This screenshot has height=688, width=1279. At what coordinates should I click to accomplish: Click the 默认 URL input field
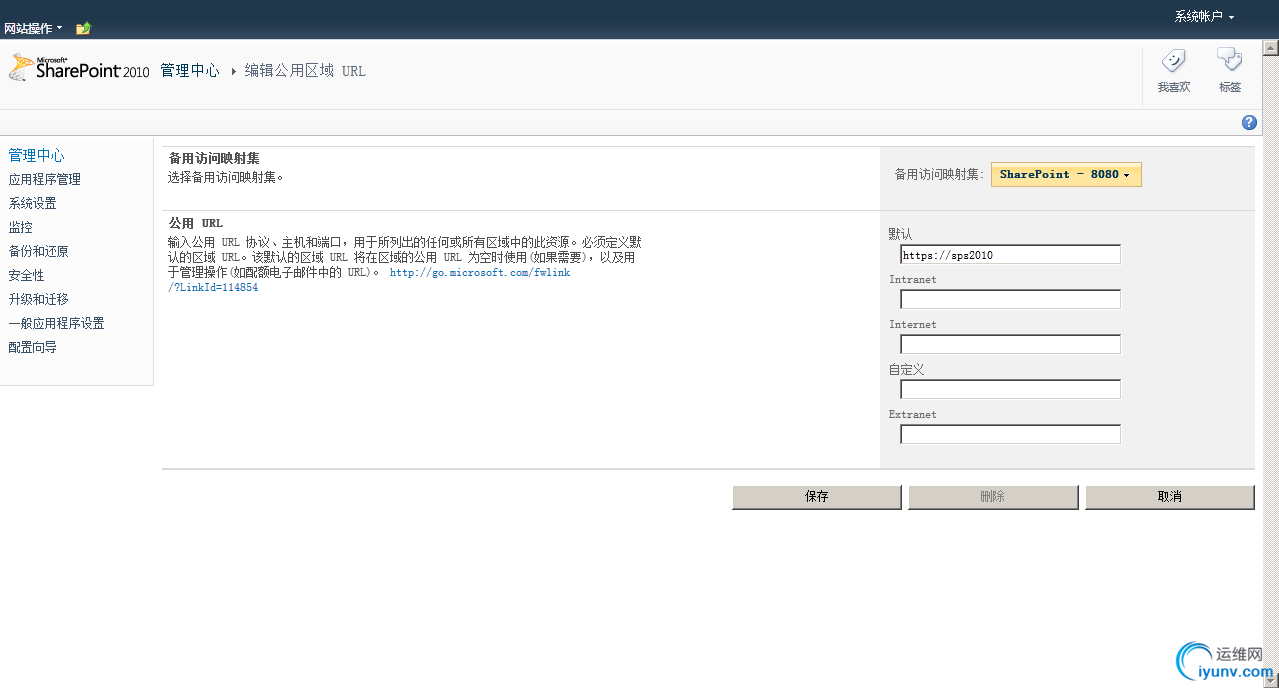point(1010,254)
